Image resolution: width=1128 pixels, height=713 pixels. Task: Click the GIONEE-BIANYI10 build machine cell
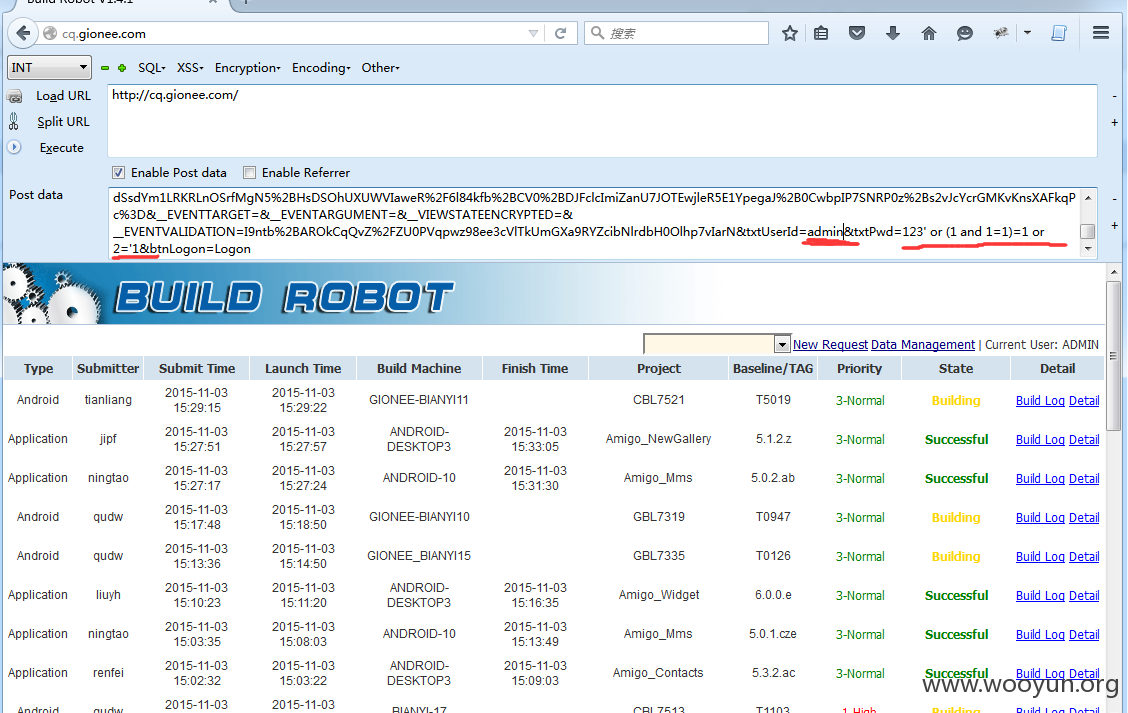tap(419, 517)
